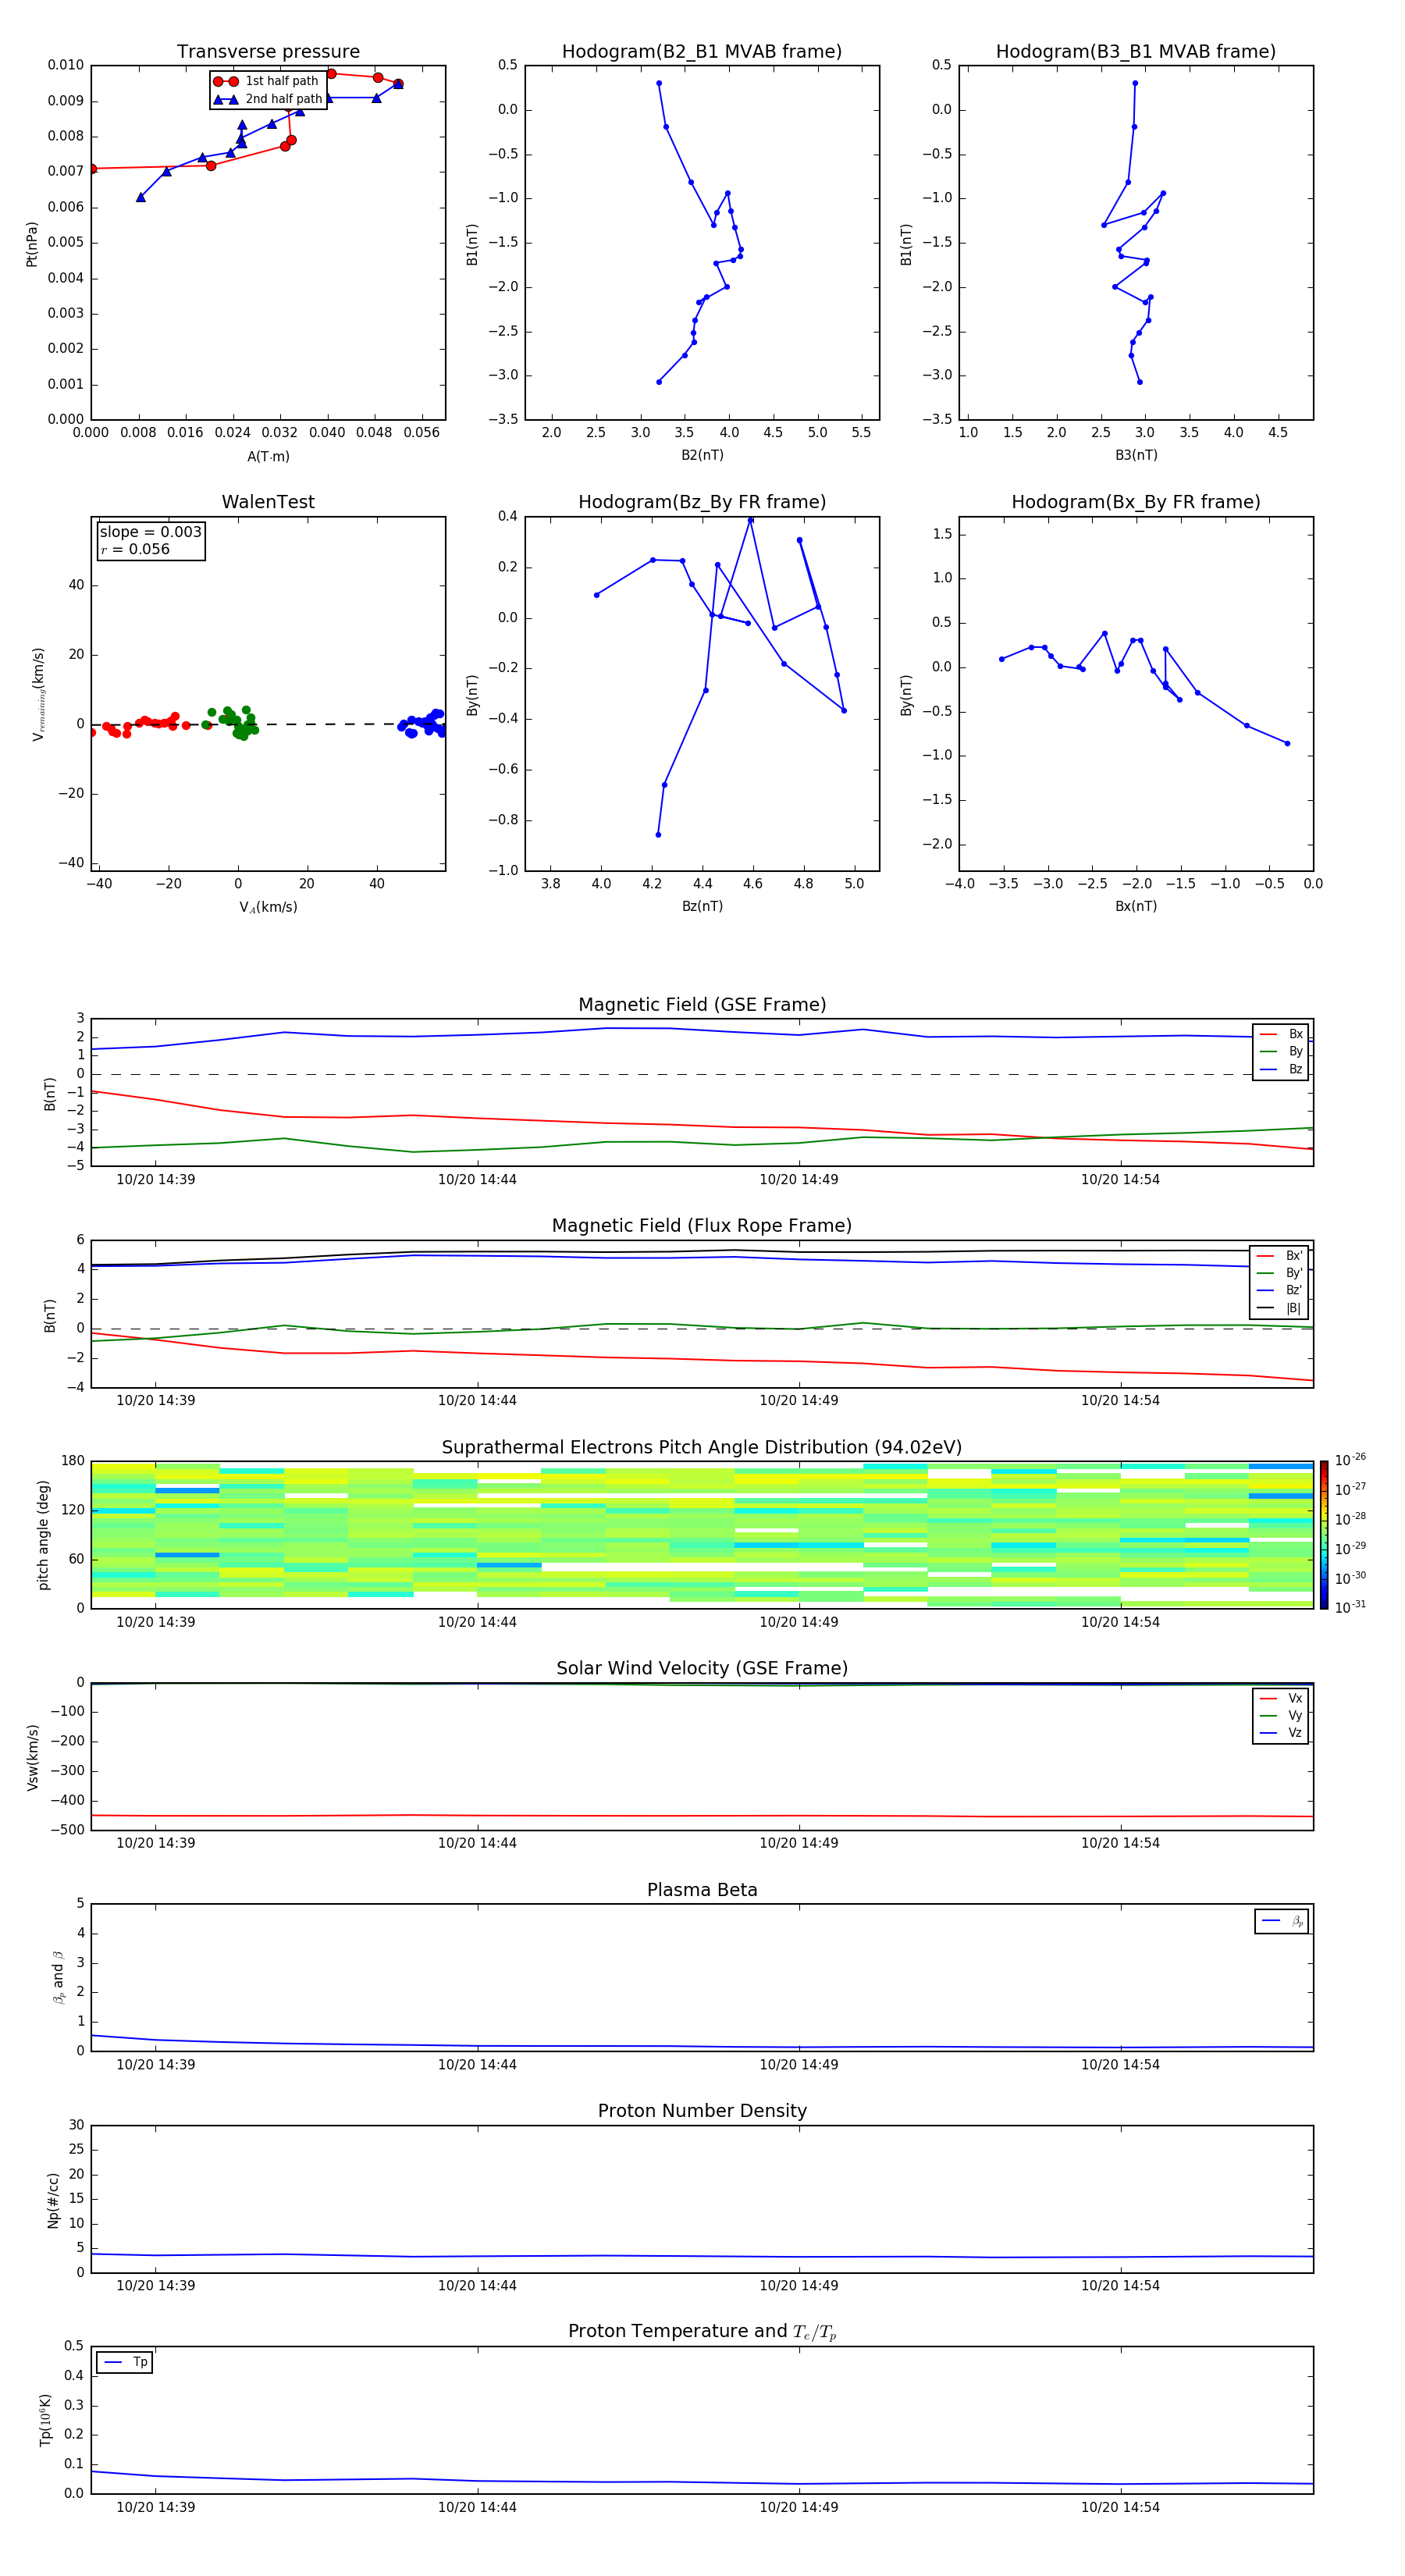Click the βp legend in Plasma Beta plot
This screenshot has height=2576, width=1405.
pos(1281,1921)
